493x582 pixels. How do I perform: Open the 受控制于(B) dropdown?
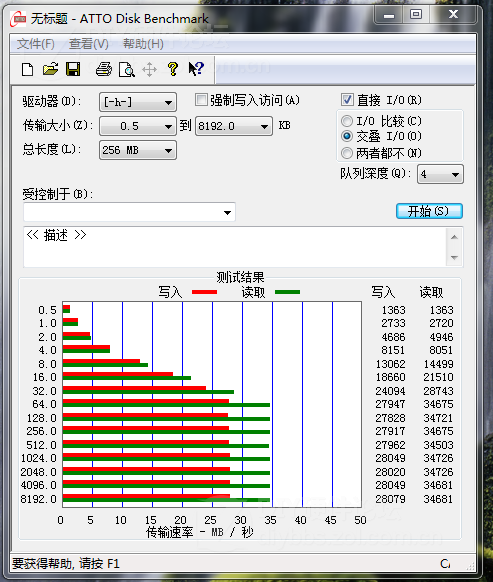(129, 212)
